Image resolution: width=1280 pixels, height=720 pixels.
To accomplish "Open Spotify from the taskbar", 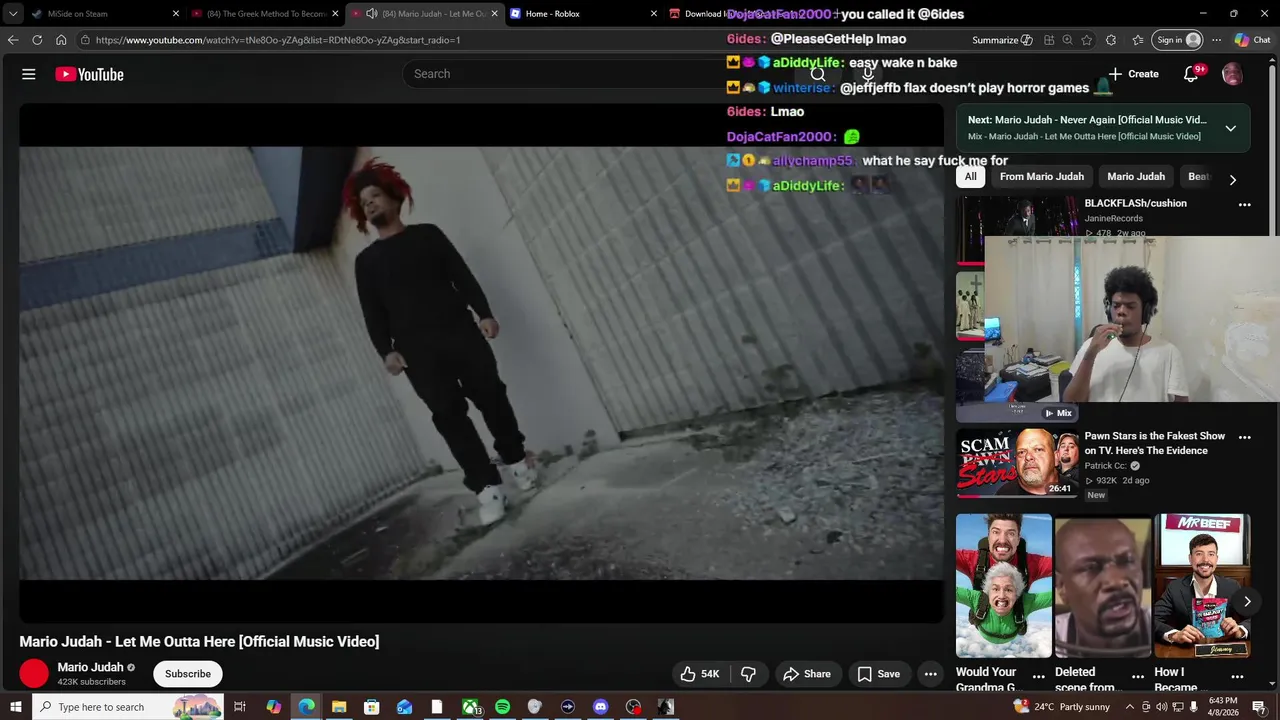I will [502, 707].
